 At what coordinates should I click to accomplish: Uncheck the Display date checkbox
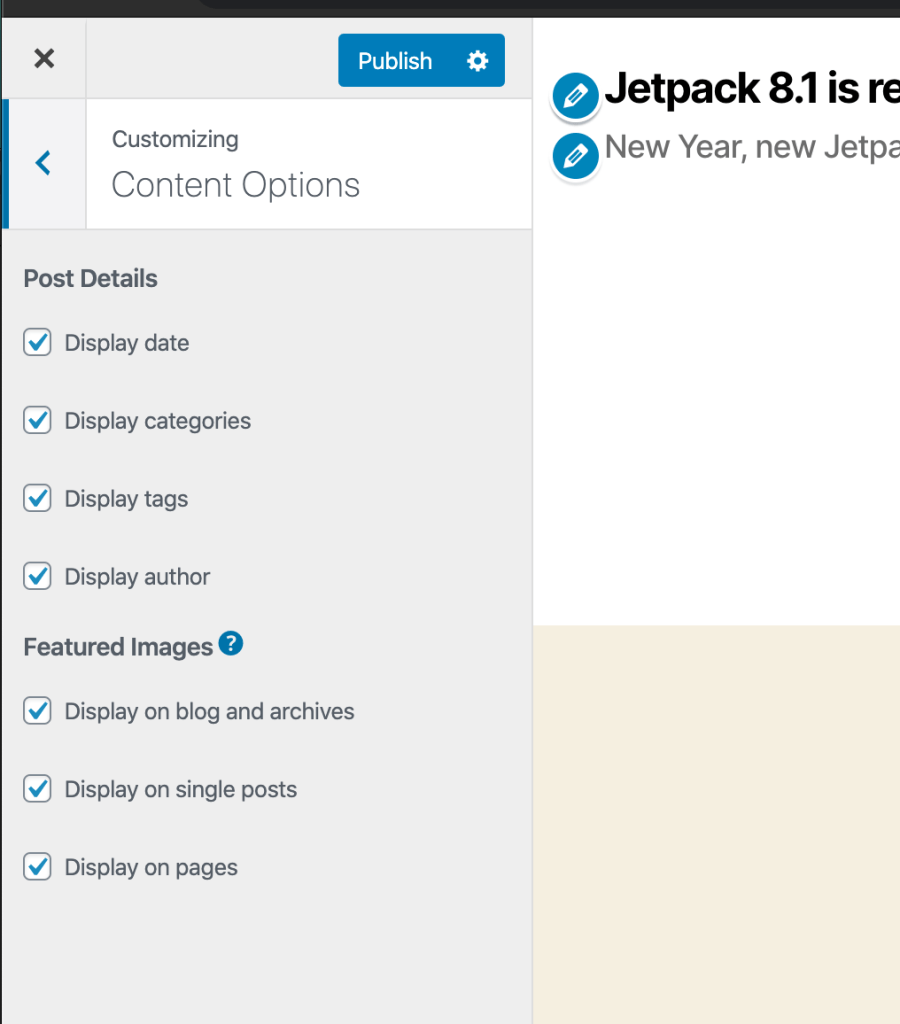click(38, 343)
